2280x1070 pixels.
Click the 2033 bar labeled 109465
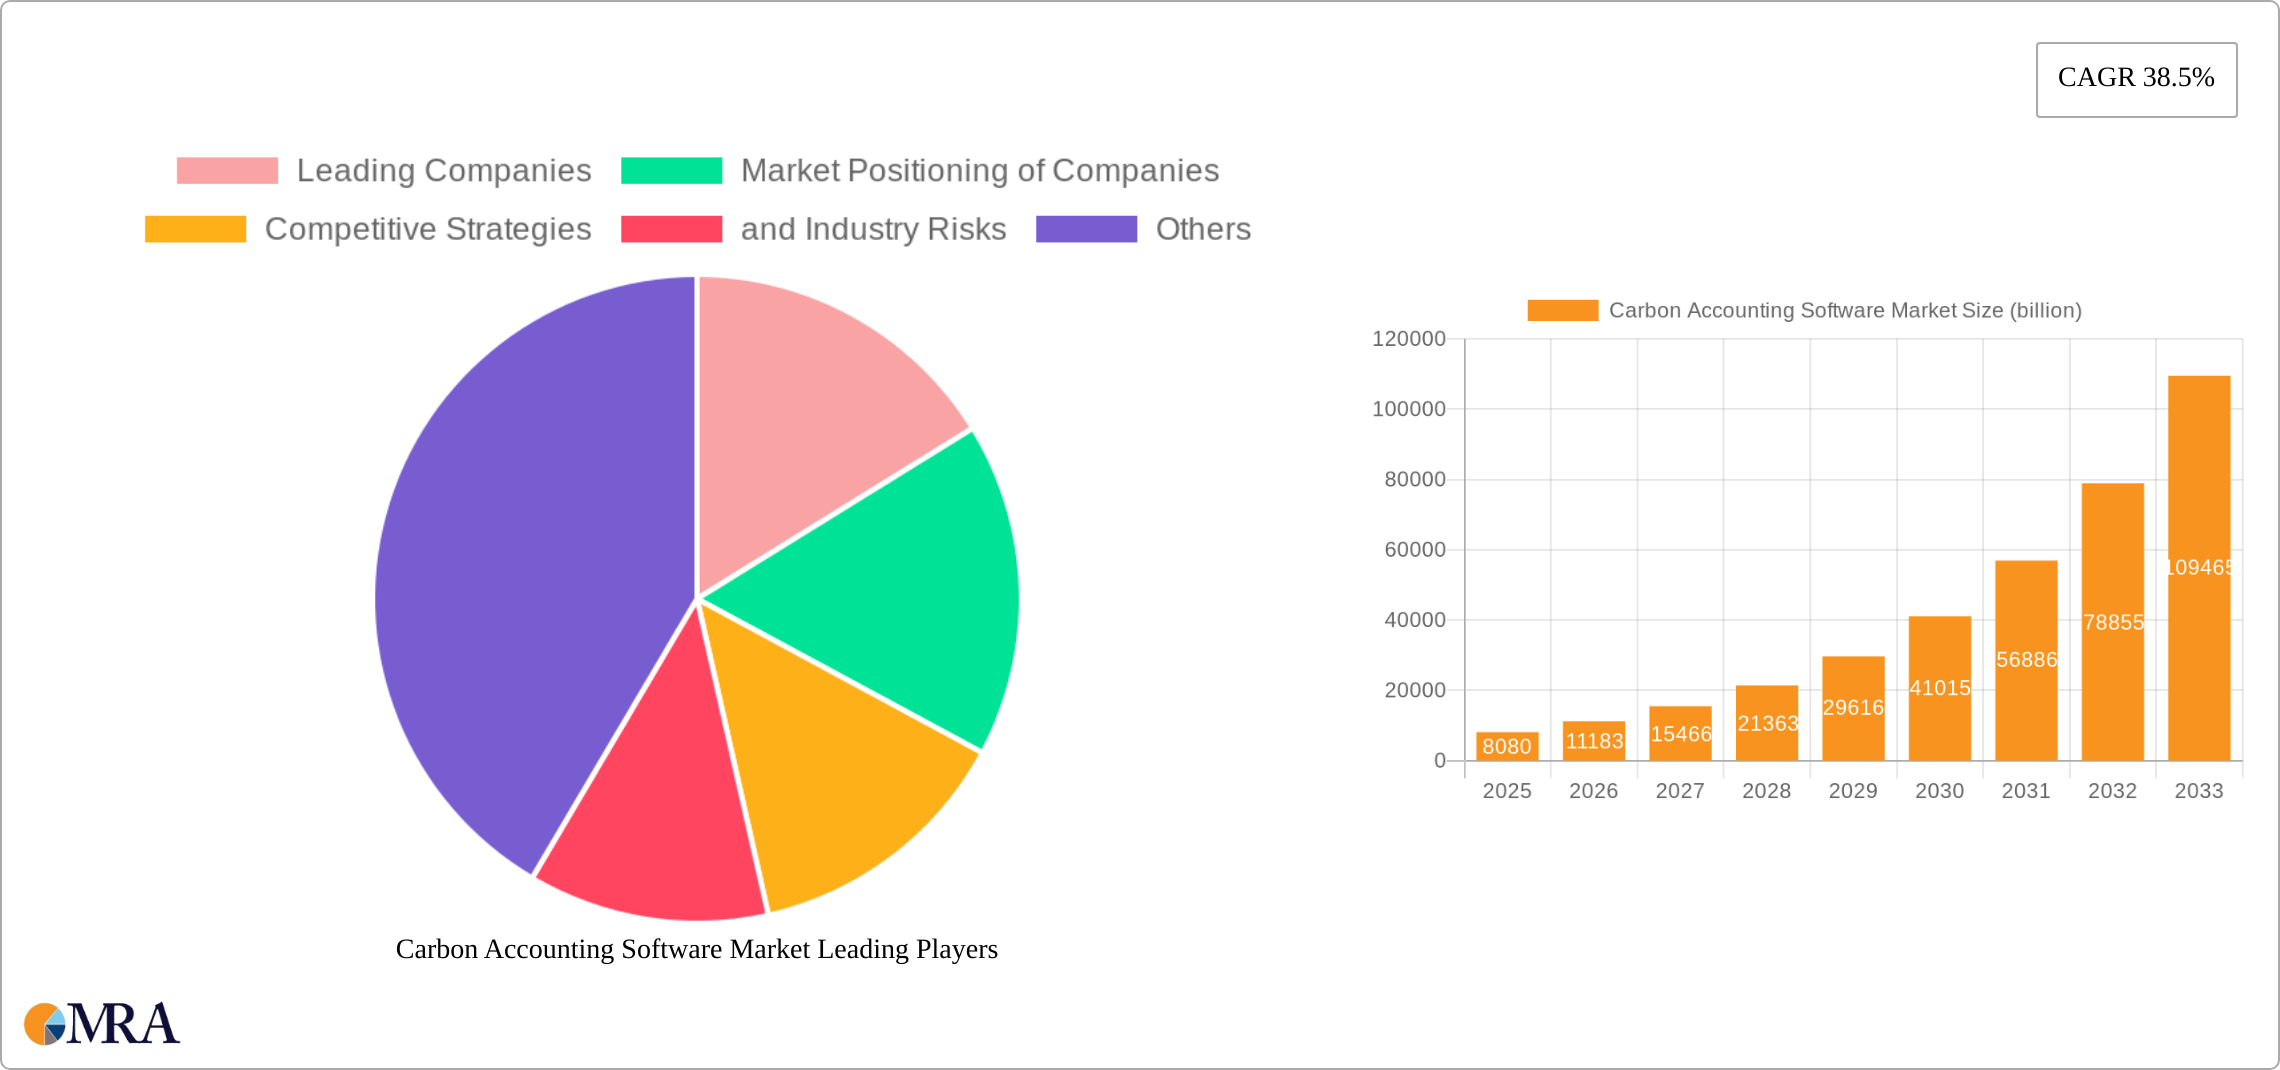coord(2199,568)
